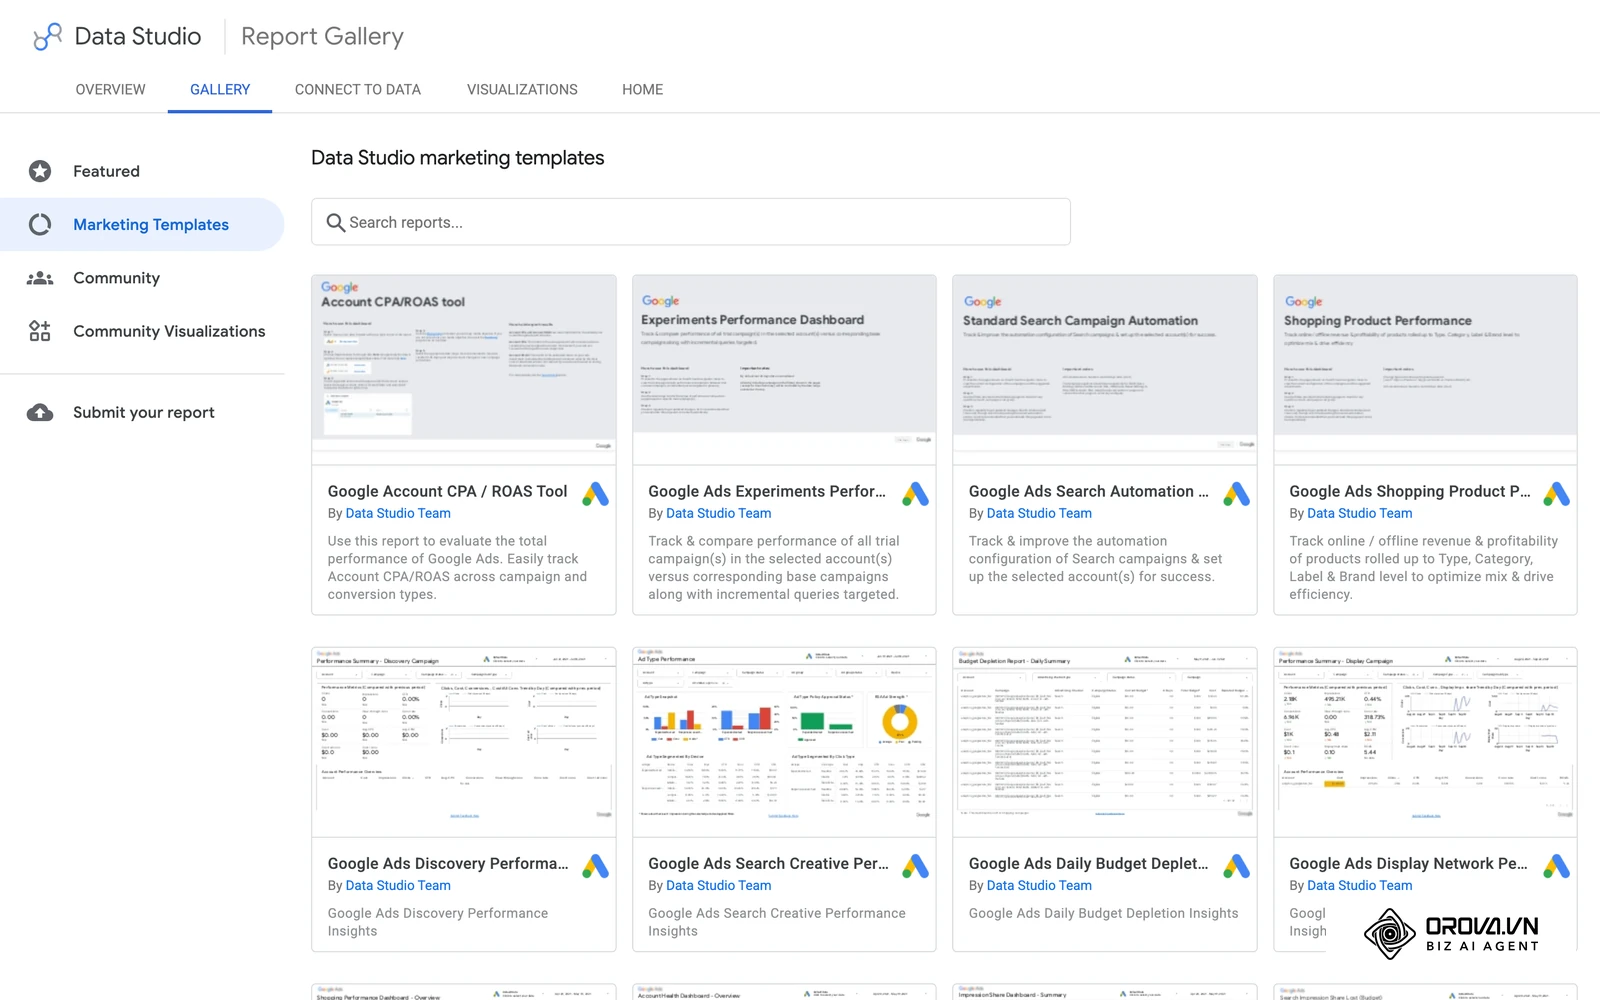Viewport: 1600px width, 1000px height.
Task: Click the Data Studio logo icon
Action: click(47, 37)
